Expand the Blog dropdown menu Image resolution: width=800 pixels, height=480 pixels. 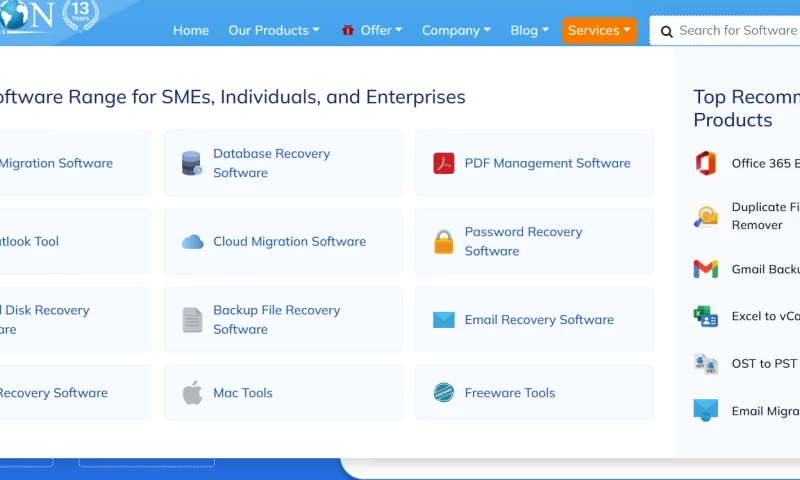tap(530, 31)
